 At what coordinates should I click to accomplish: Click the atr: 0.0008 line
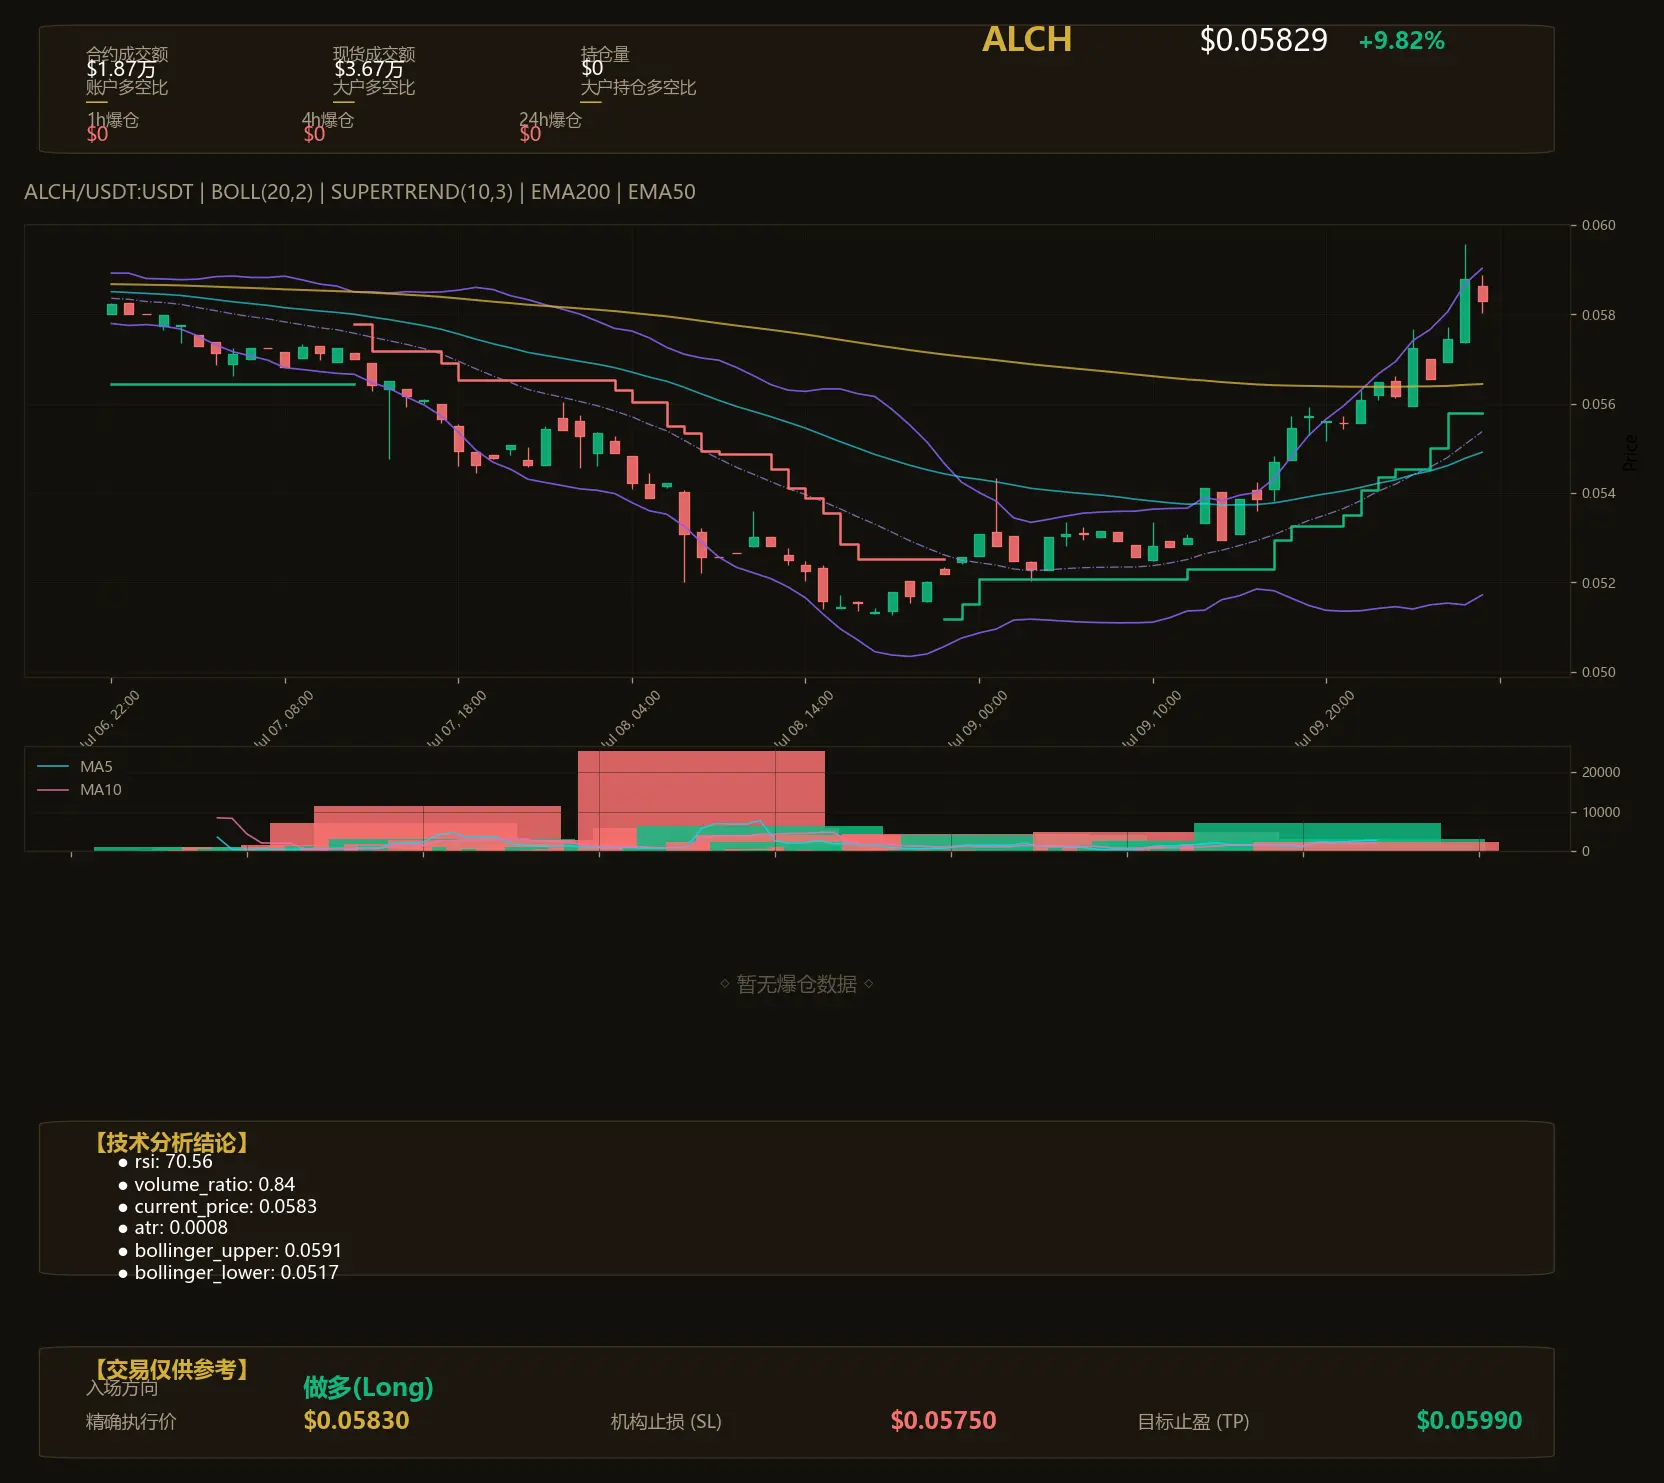pos(172,1228)
